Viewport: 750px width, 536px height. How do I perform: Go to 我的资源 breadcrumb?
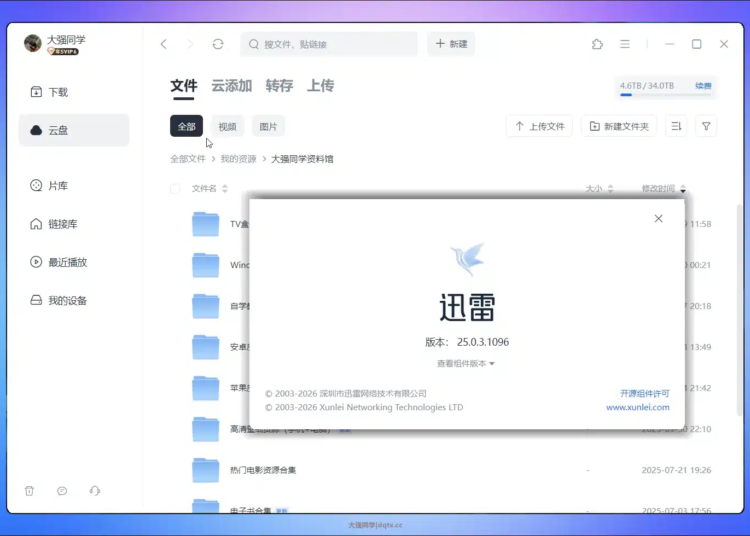238,159
